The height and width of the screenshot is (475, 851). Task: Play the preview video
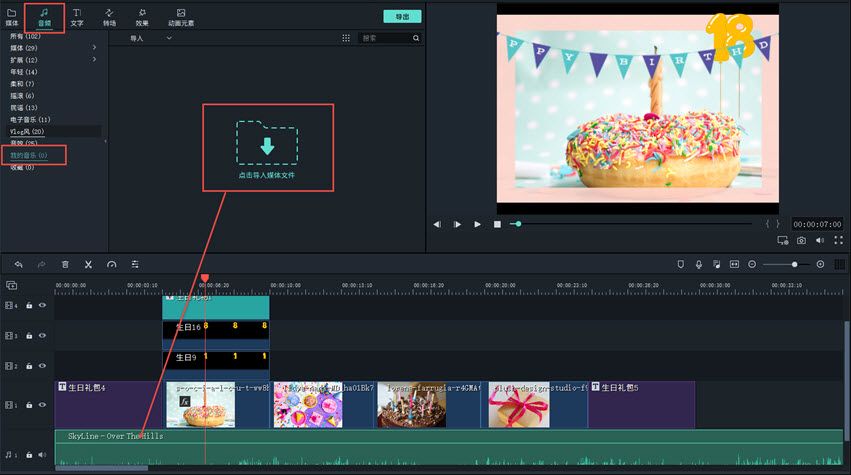pos(477,224)
